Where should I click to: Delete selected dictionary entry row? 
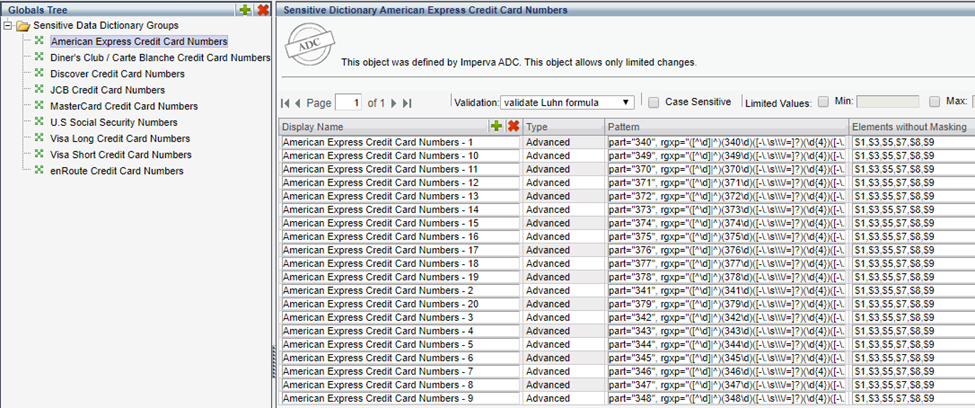coord(513,126)
